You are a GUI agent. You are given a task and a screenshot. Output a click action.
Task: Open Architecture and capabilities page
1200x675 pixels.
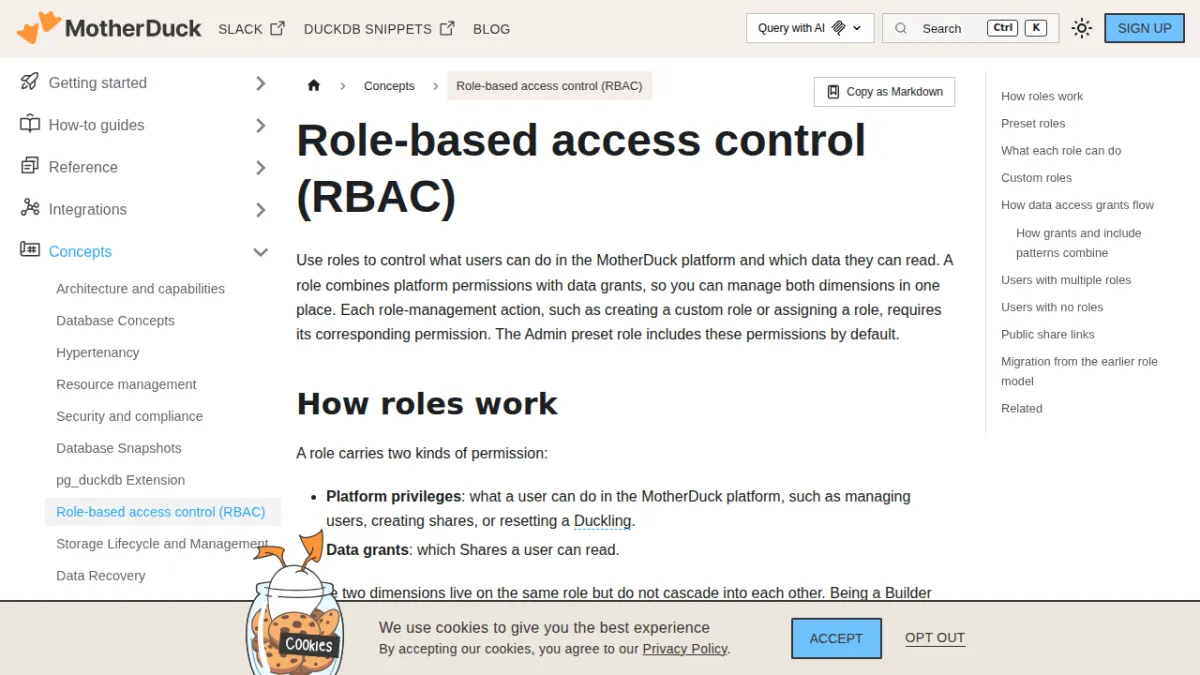(x=140, y=288)
